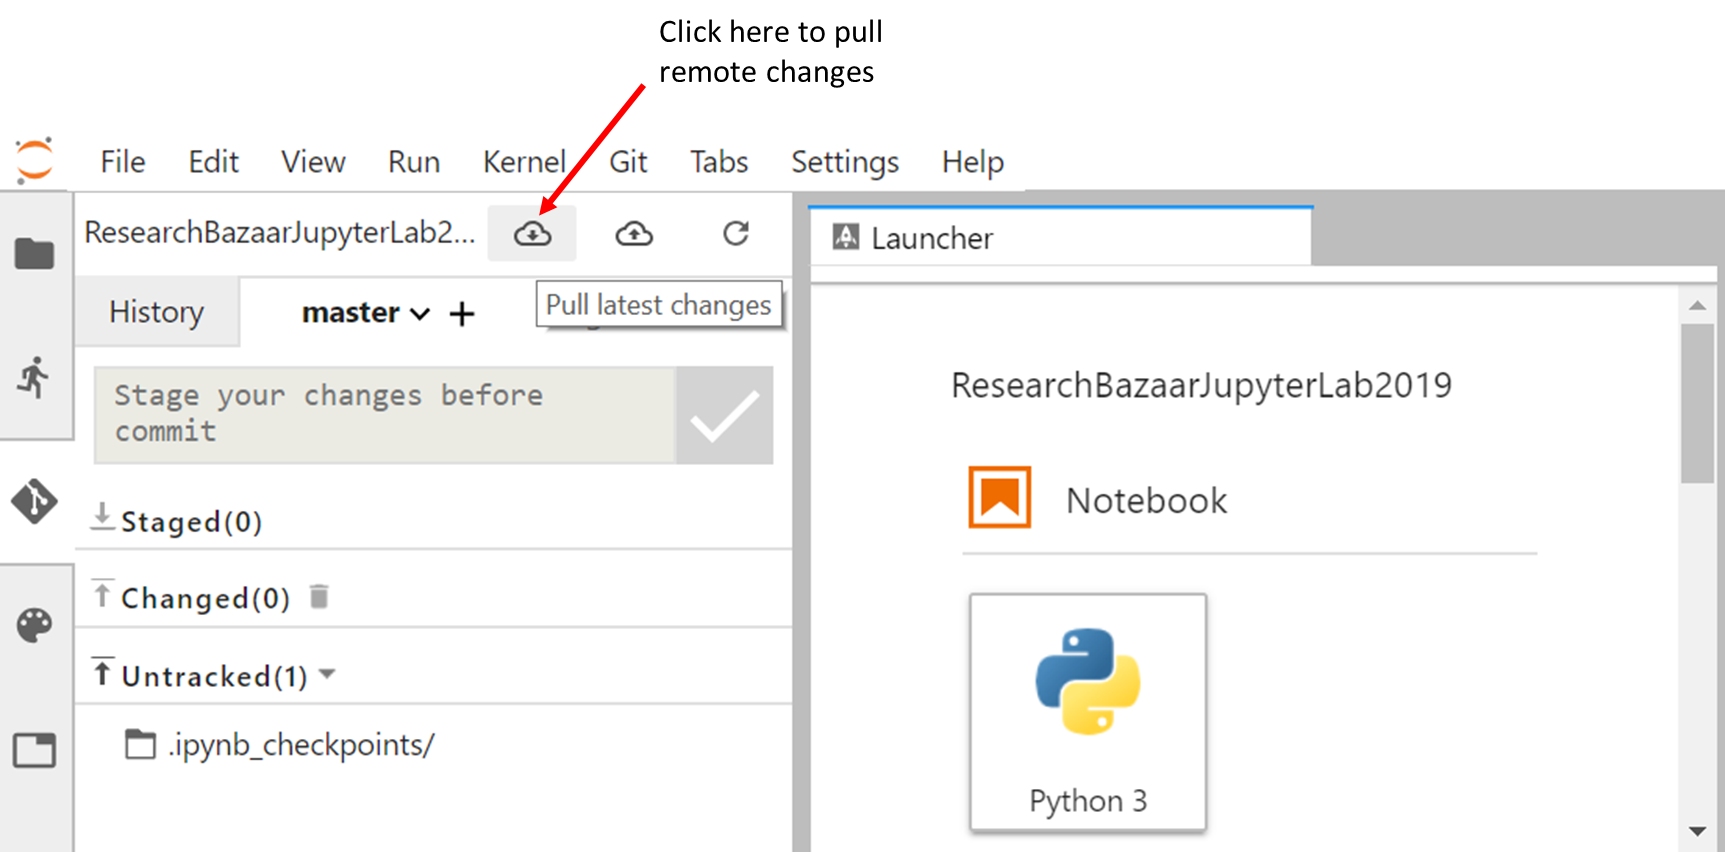Viewport: 1725px width, 852px height.
Task: Launch a Python 3 notebook
Action: click(1088, 712)
